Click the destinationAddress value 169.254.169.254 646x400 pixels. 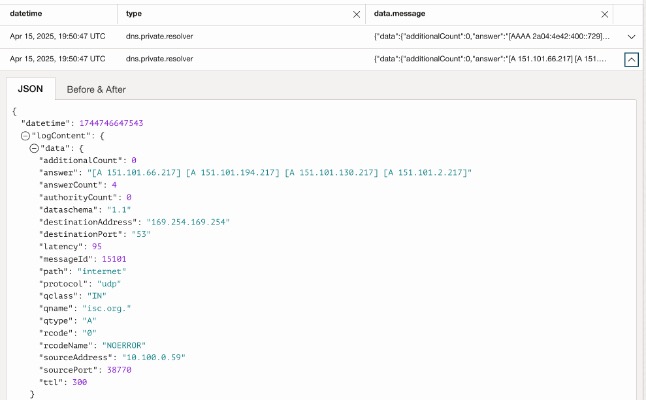tap(188, 222)
